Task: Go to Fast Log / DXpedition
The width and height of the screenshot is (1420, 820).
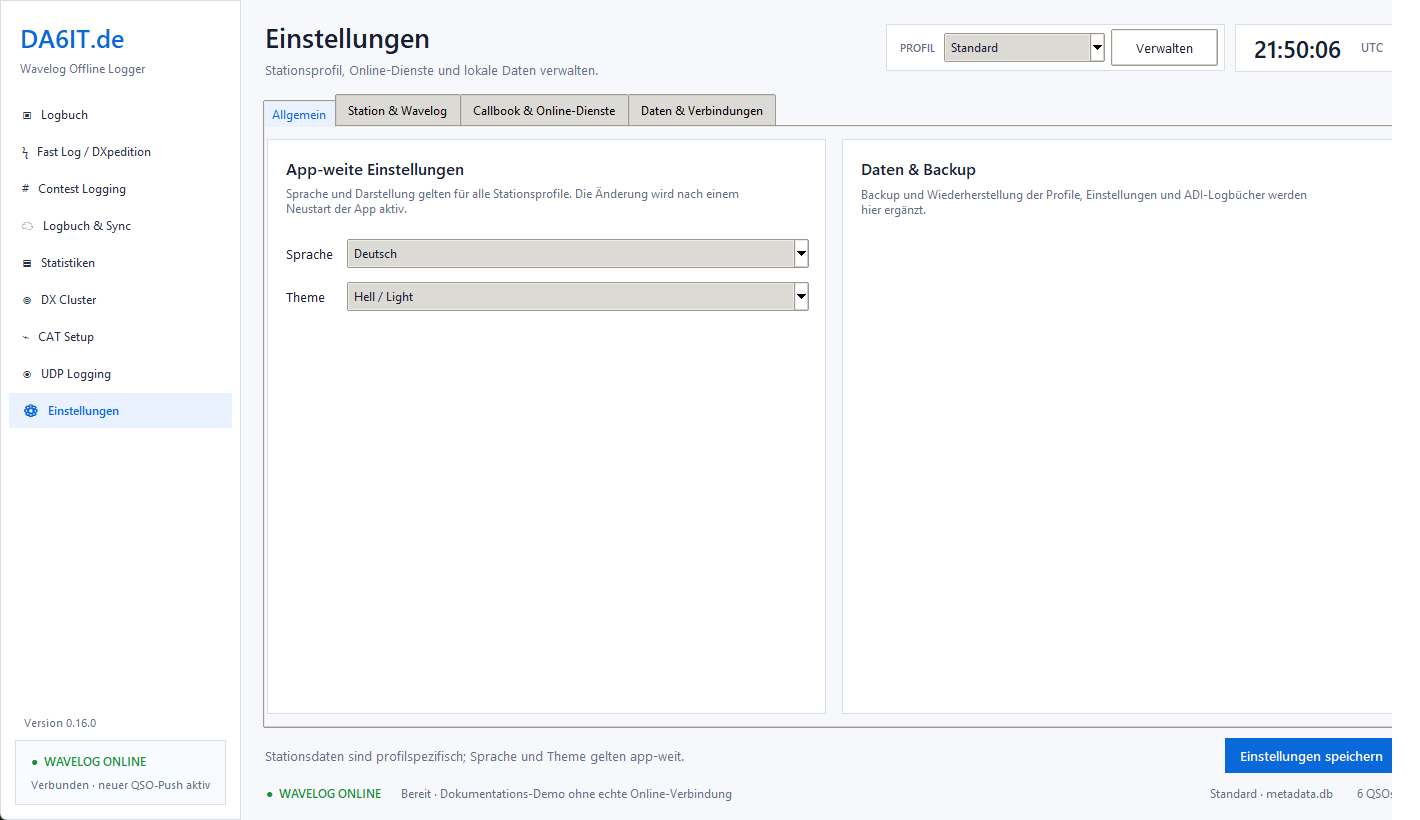Action: point(120,152)
